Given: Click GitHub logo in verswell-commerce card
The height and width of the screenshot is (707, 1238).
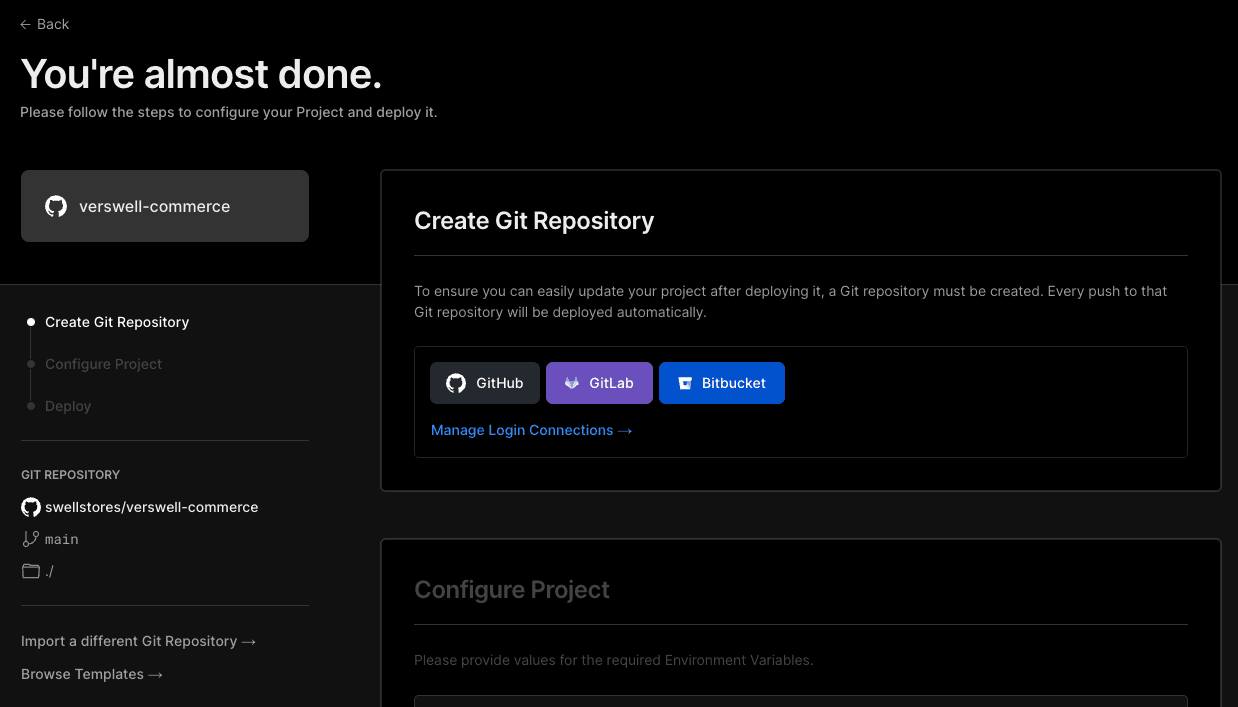Looking at the screenshot, I should [56, 206].
